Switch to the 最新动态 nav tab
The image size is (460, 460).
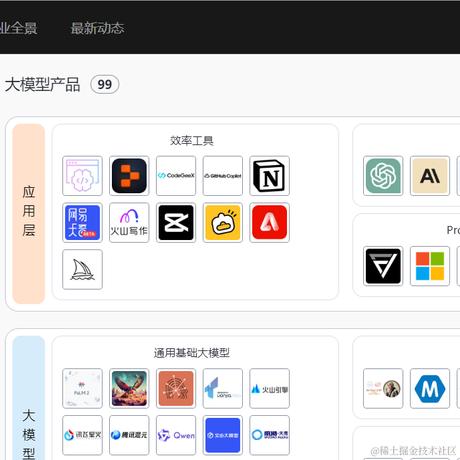tap(97, 28)
